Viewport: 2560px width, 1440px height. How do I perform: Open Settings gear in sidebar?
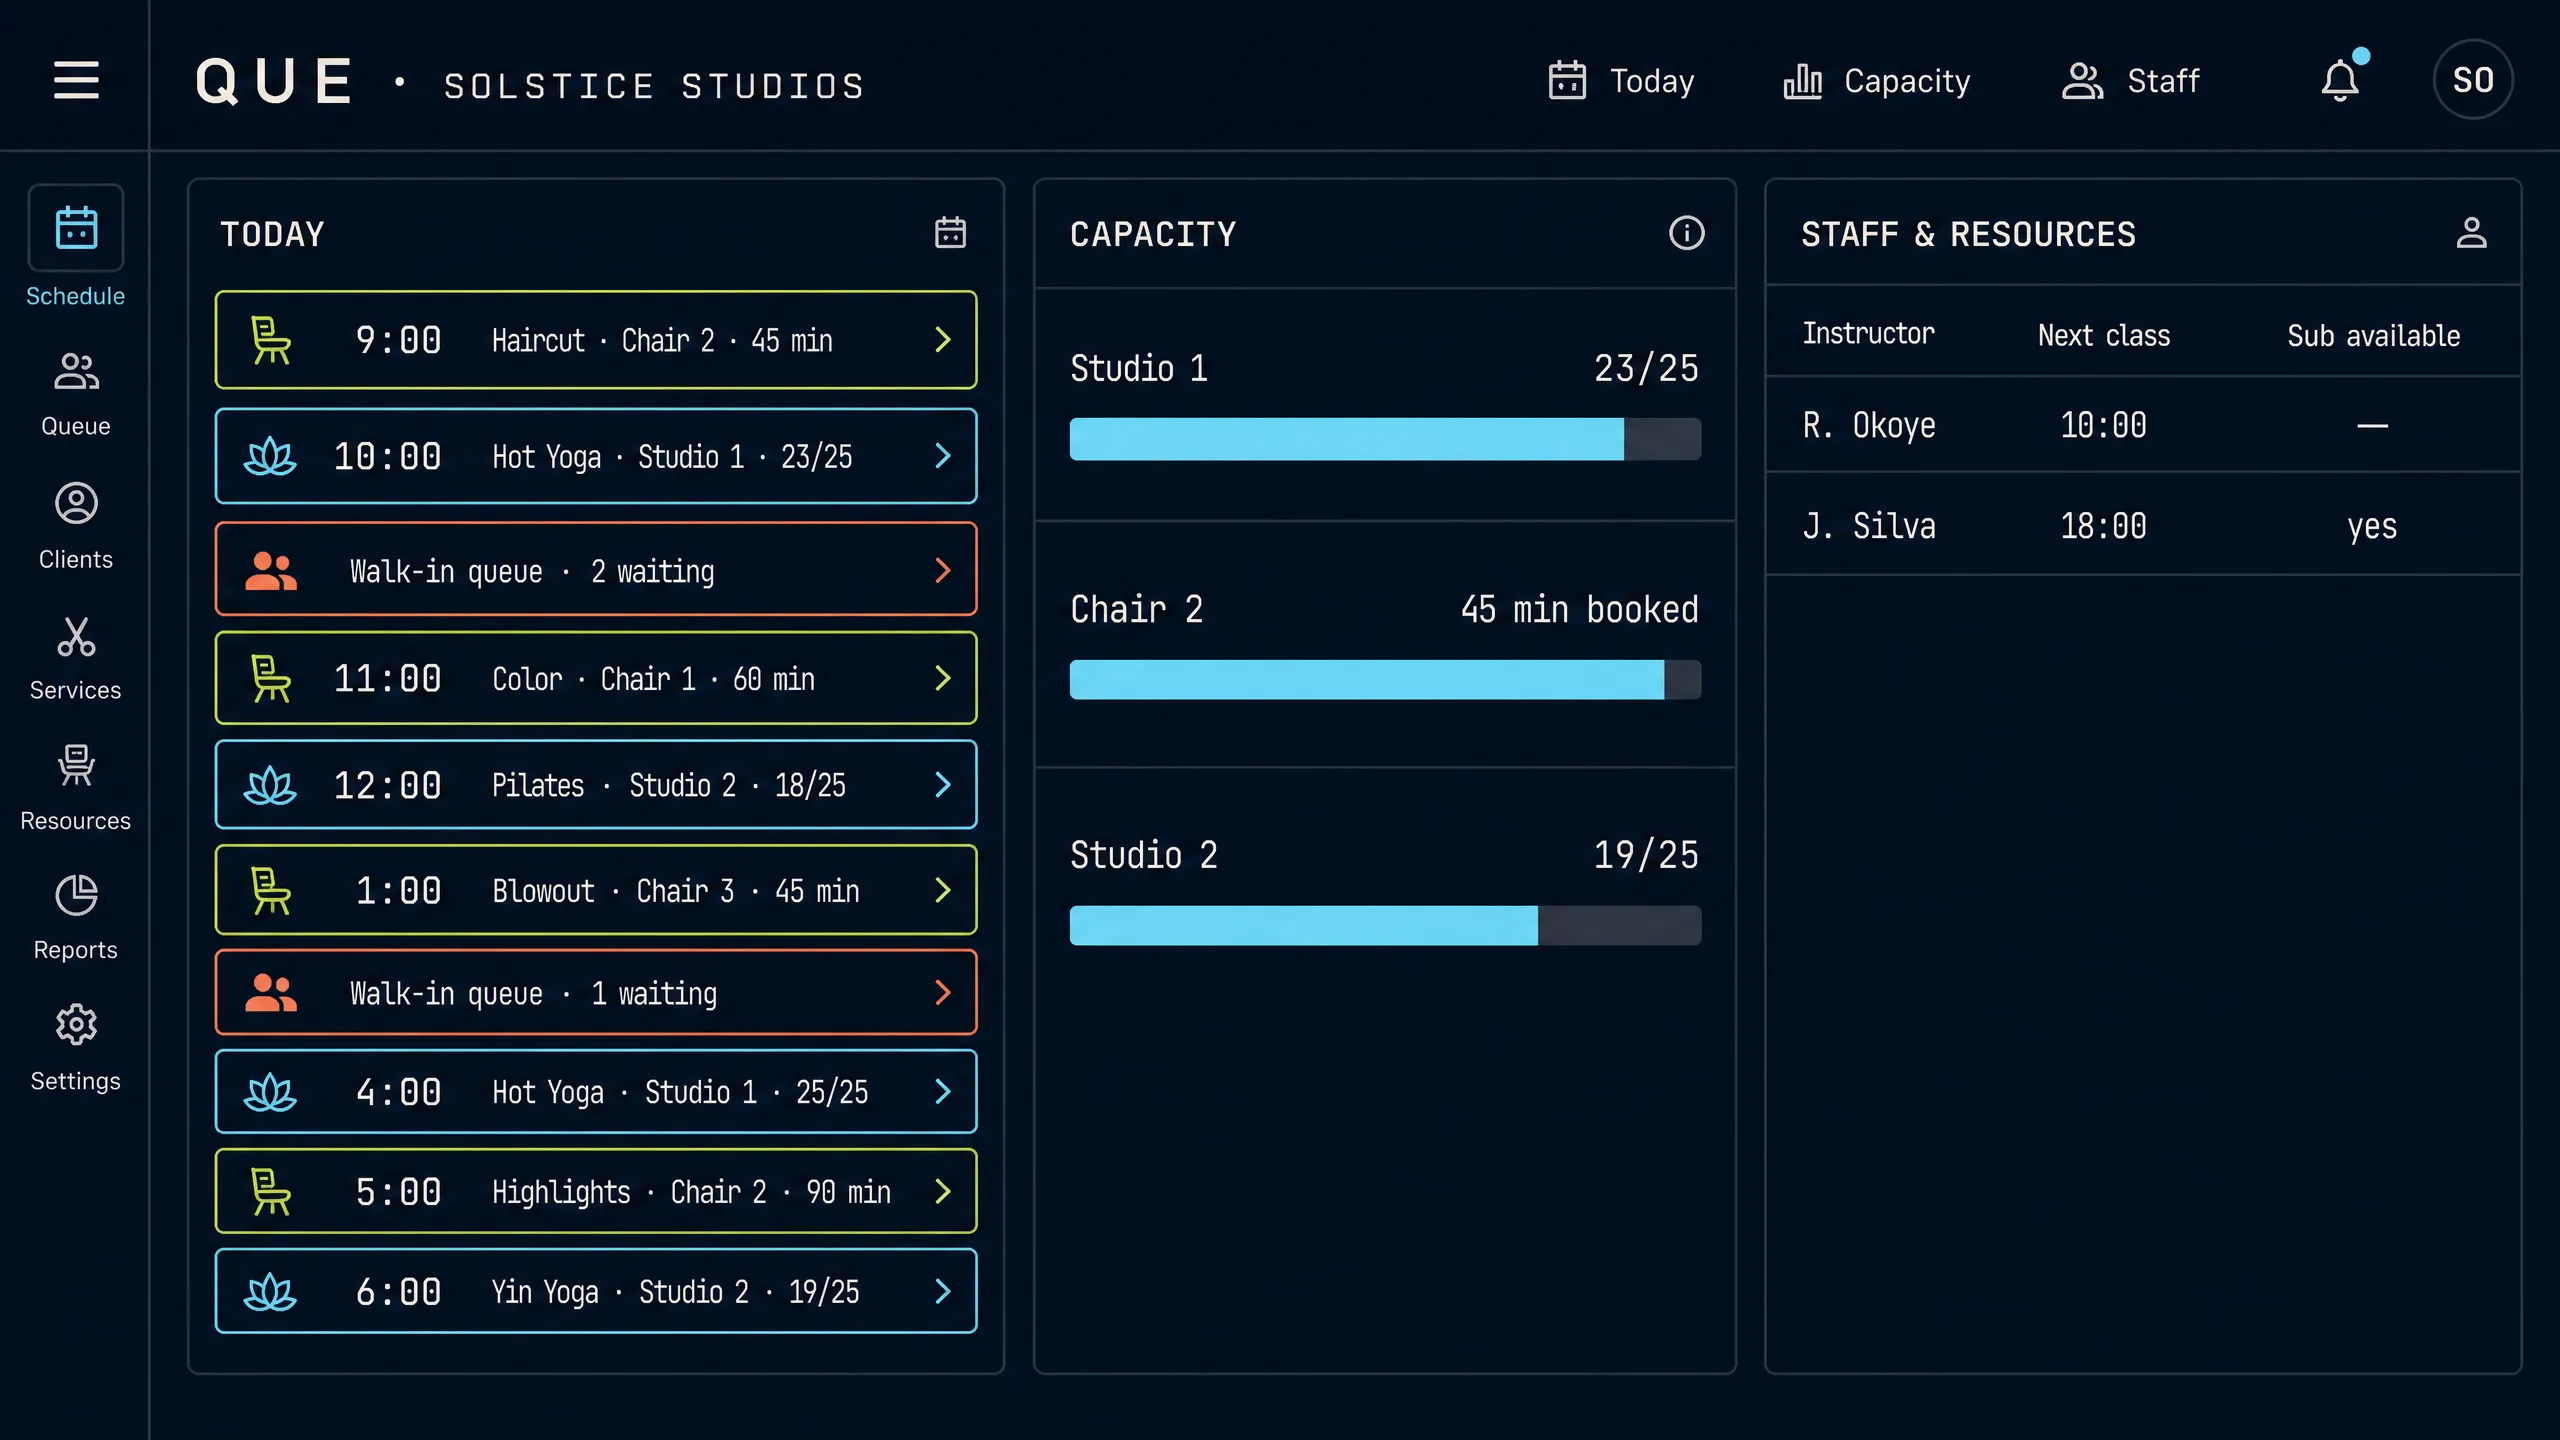click(76, 1025)
